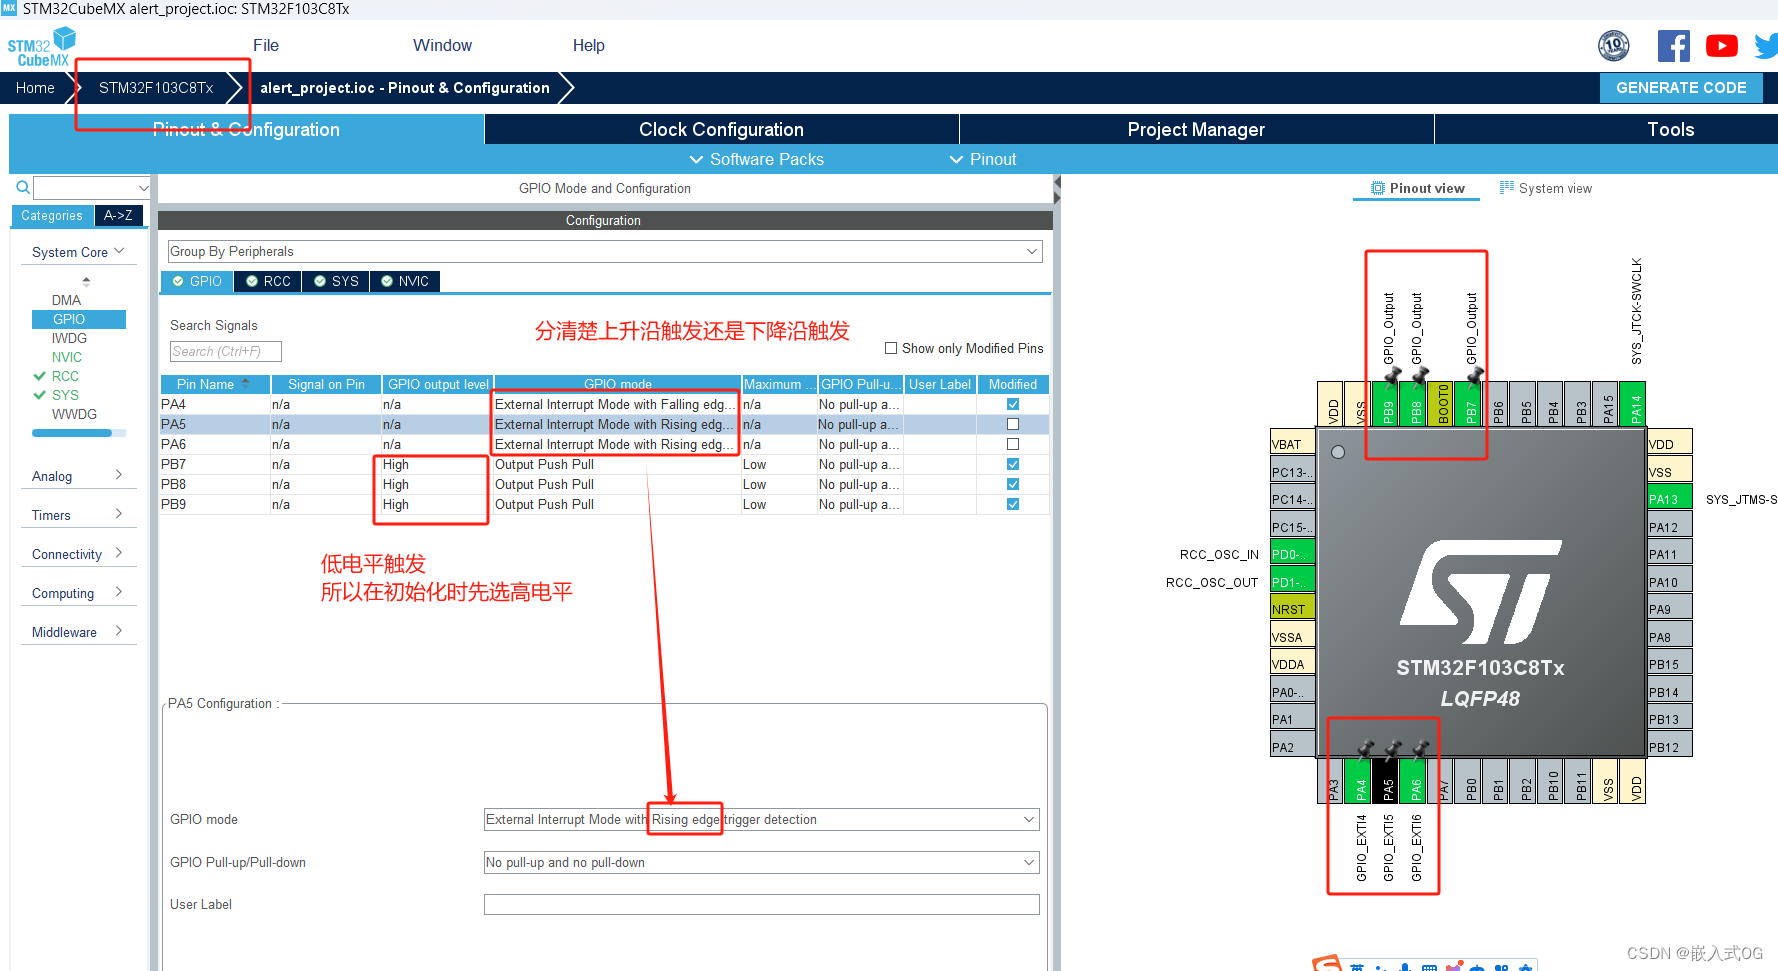Open the Help menu
1778x971 pixels.
click(x=588, y=45)
